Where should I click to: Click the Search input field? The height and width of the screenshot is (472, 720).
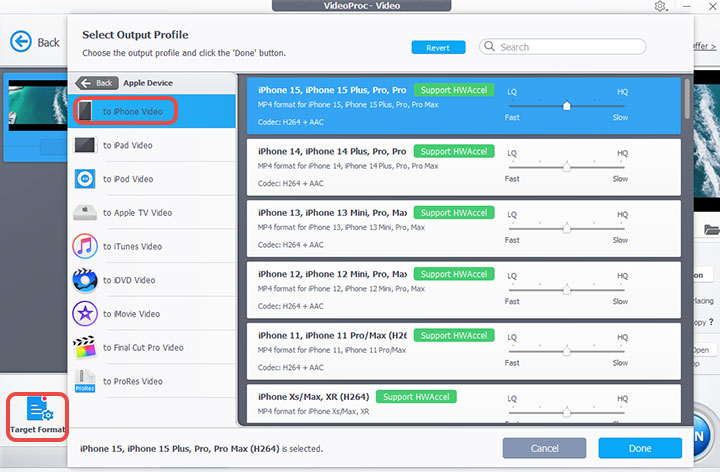click(562, 46)
